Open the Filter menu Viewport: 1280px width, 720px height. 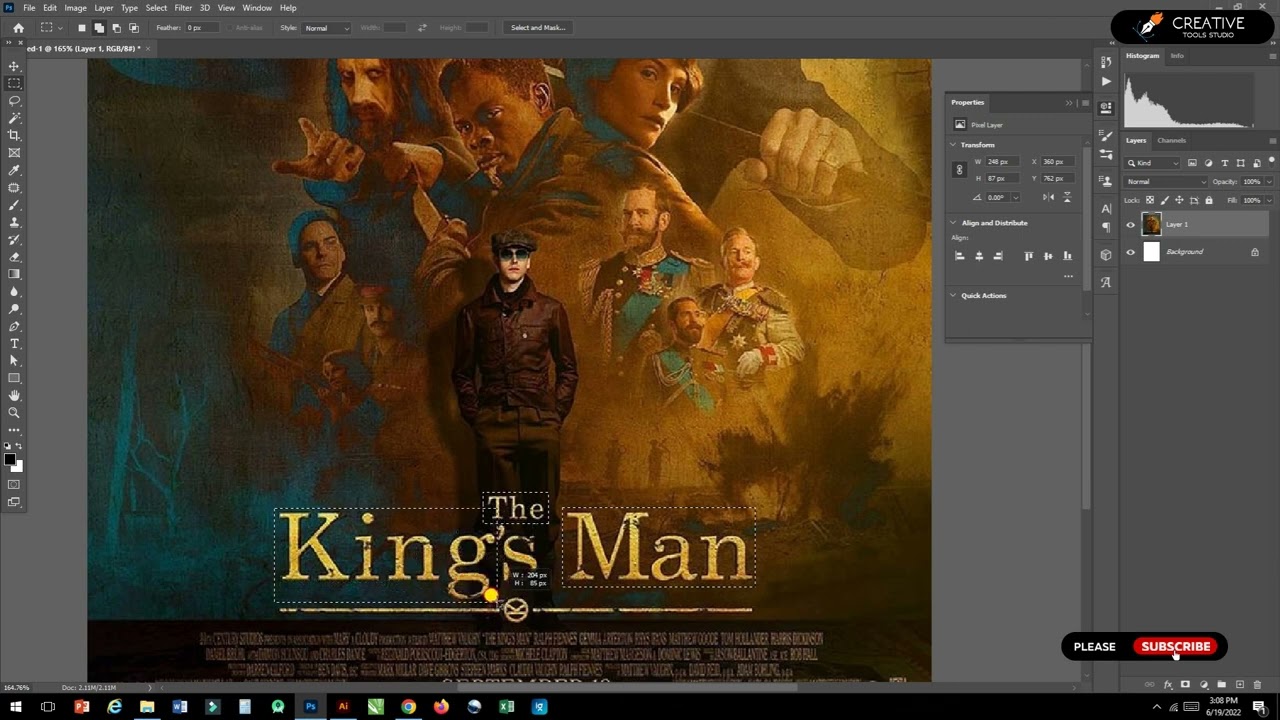183,8
